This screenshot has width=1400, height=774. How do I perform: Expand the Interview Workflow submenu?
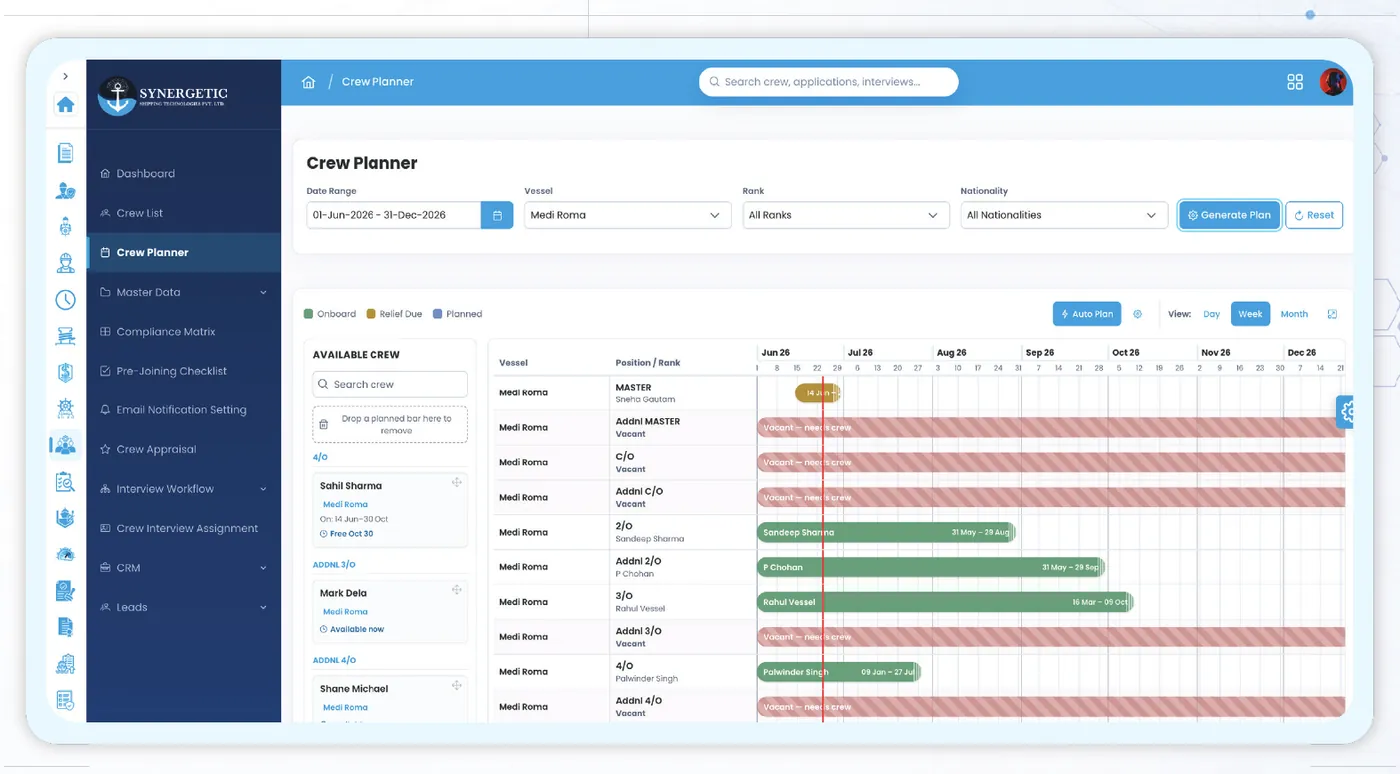[263, 489]
